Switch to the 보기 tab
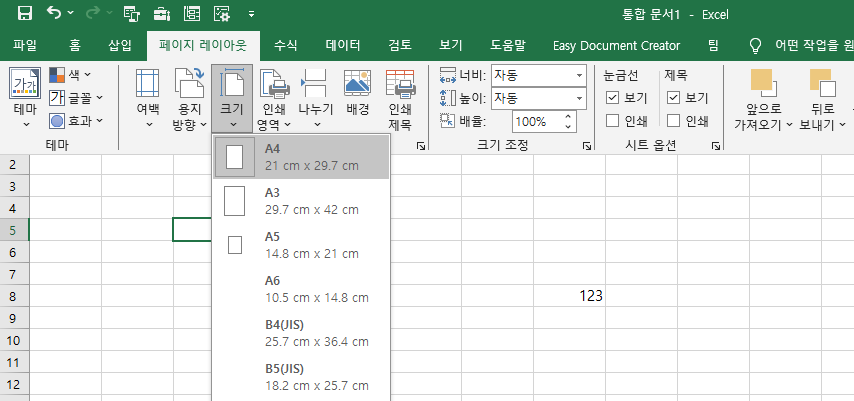This screenshot has height=401, width=854. (451, 45)
